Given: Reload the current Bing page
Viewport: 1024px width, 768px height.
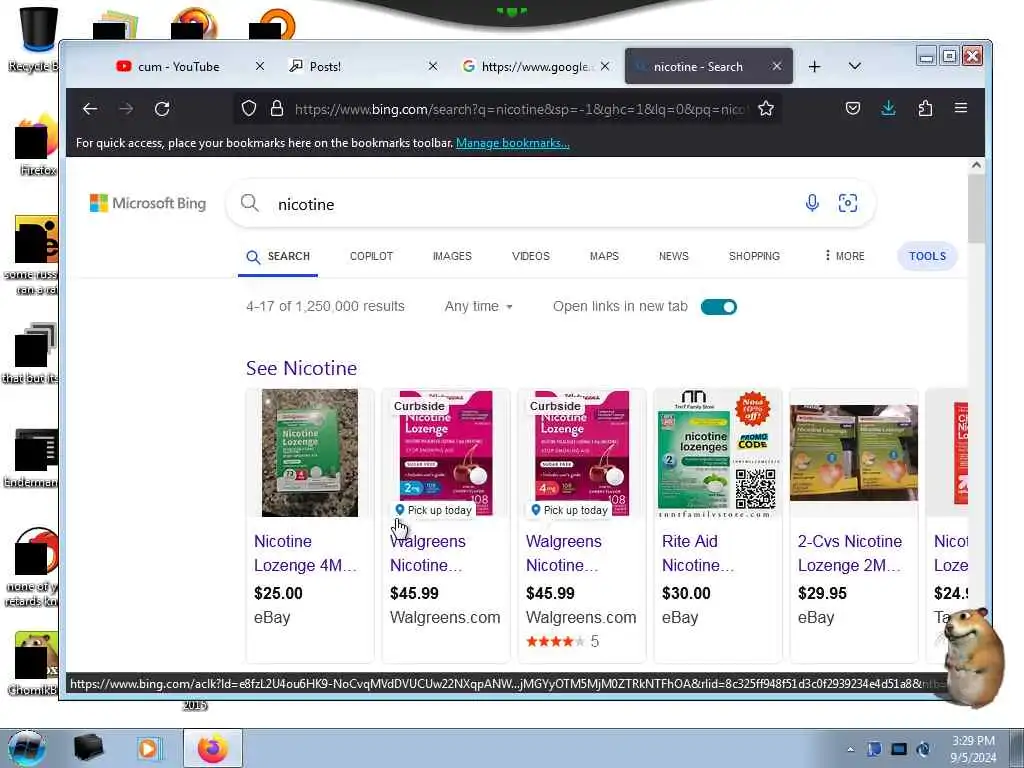Looking at the screenshot, I should (162, 108).
